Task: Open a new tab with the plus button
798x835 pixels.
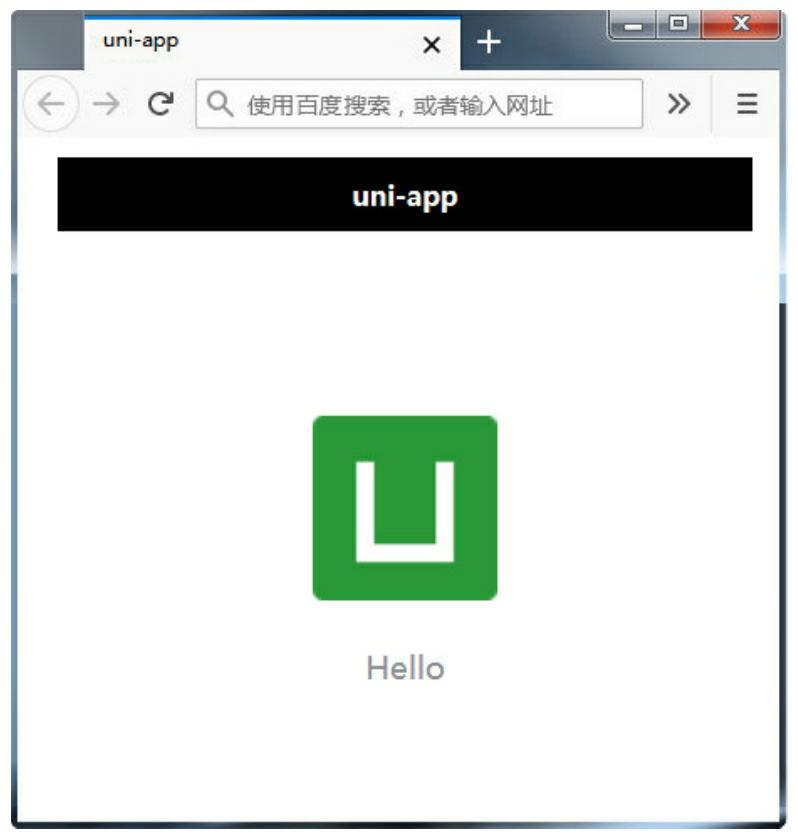Action: pyautogui.click(x=489, y=43)
